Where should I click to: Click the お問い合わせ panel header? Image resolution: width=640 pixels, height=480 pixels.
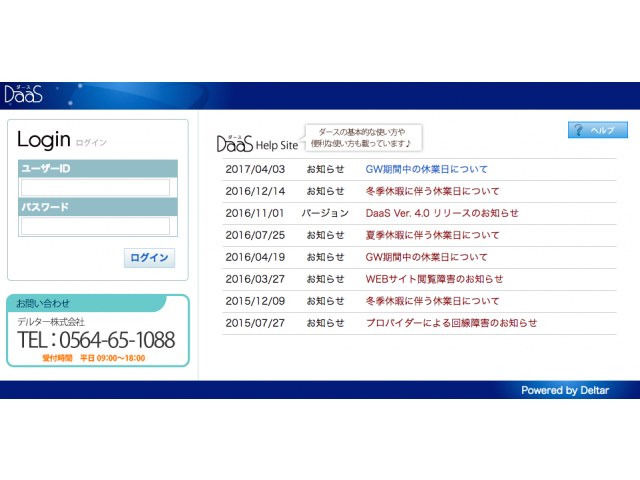click(x=97, y=303)
